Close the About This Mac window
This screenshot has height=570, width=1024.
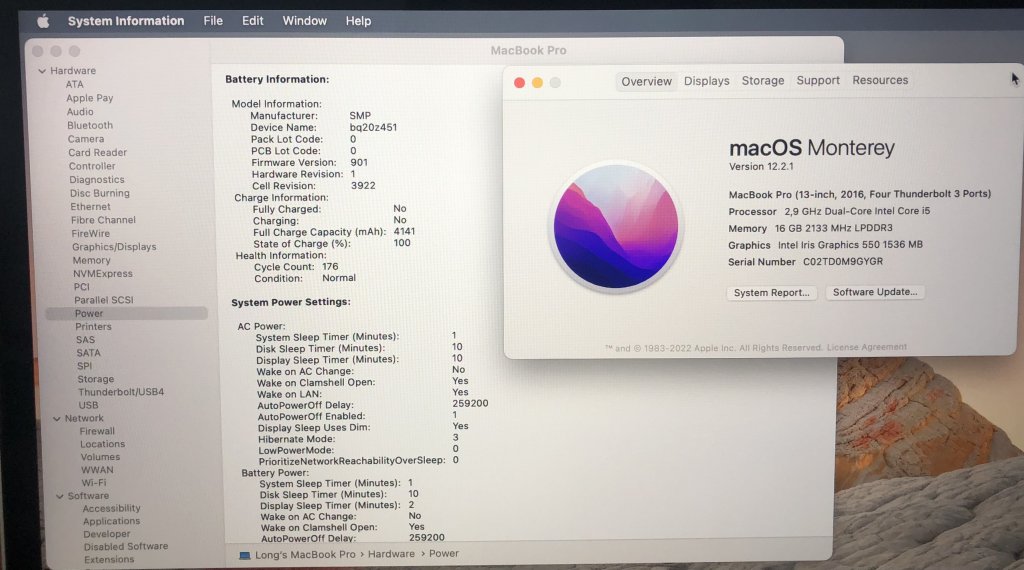[519, 83]
